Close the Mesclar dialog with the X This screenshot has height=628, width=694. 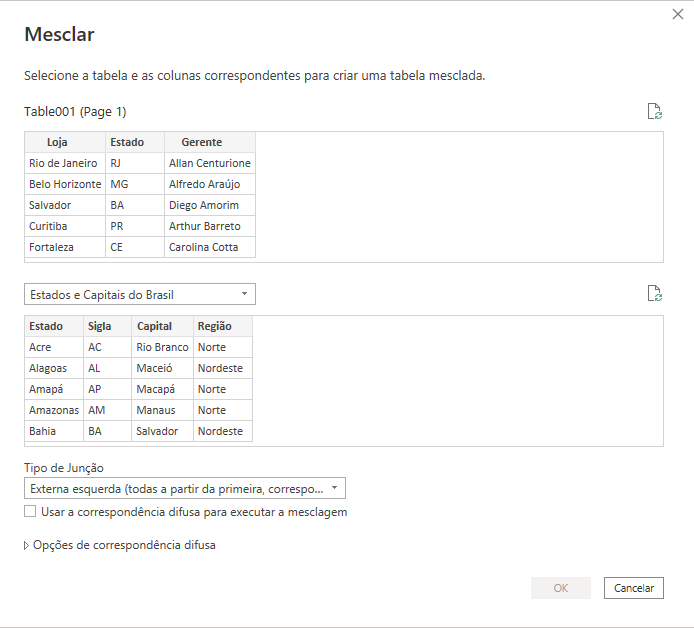[678, 14]
